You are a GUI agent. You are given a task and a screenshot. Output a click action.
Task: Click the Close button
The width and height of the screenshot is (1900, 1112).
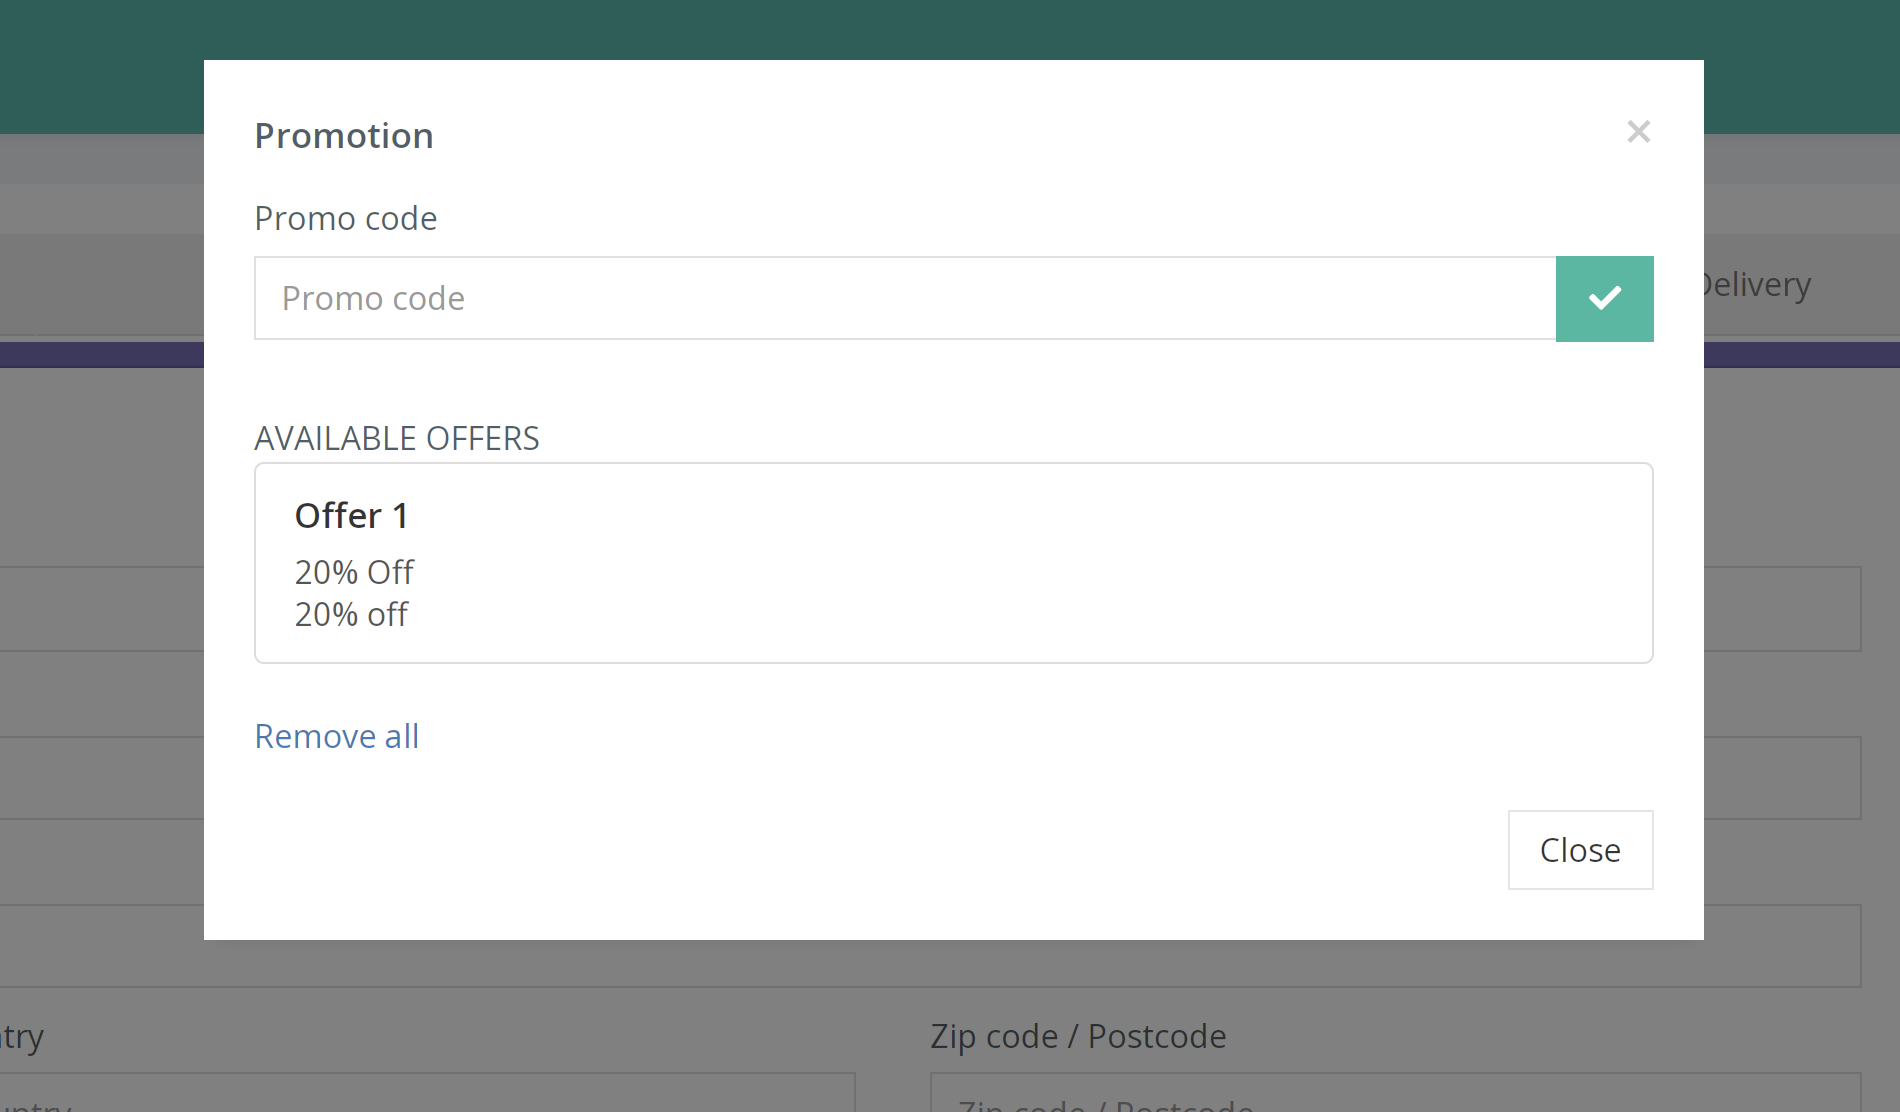click(x=1580, y=850)
